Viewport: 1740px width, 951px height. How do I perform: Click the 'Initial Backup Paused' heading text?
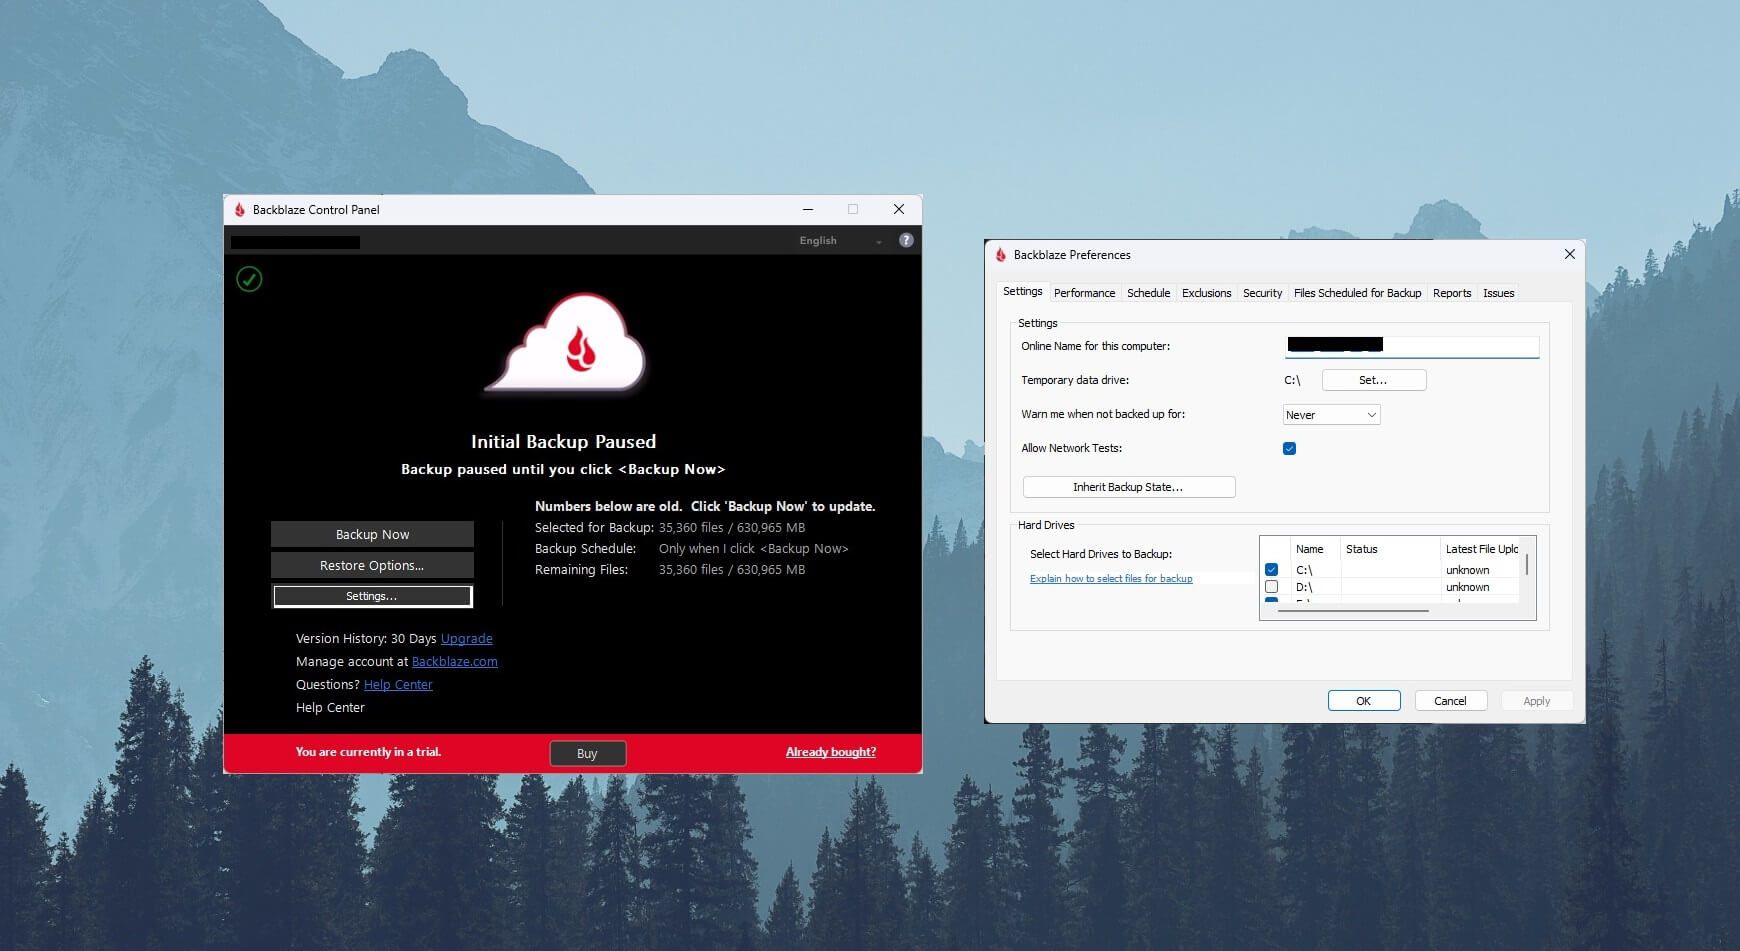pyautogui.click(x=563, y=442)
